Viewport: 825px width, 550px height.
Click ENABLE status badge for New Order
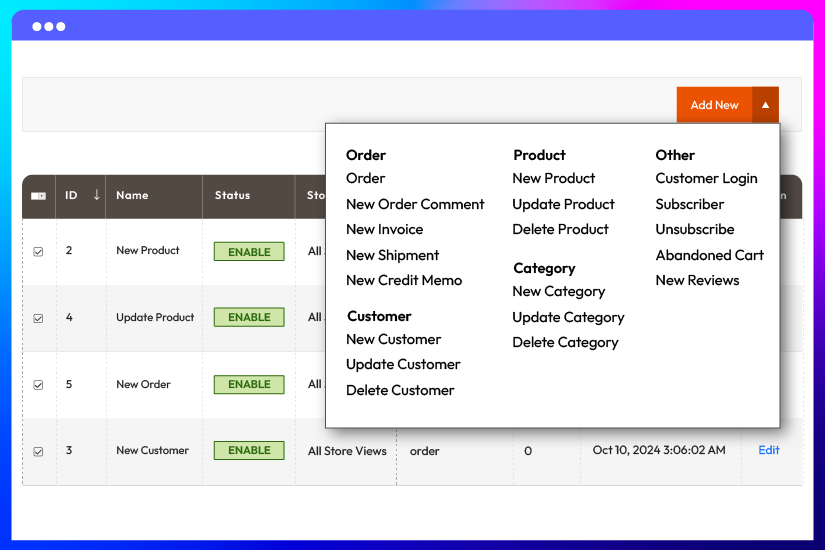point(249,384)
